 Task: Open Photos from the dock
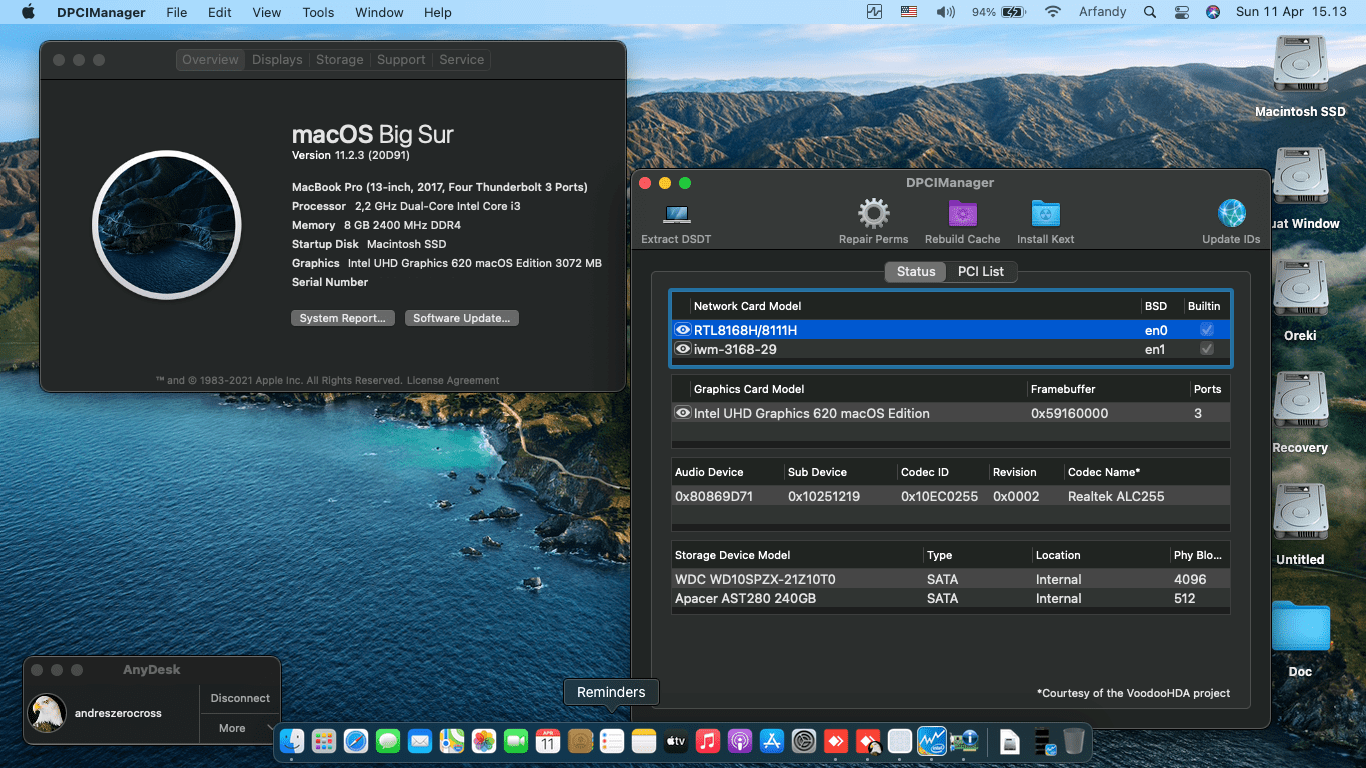pos(484,741)
